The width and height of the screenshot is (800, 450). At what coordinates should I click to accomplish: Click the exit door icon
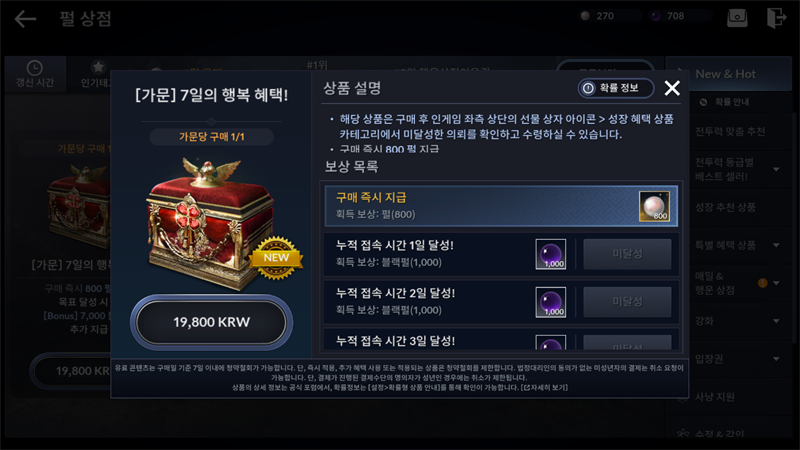click(x=776, y=18)
